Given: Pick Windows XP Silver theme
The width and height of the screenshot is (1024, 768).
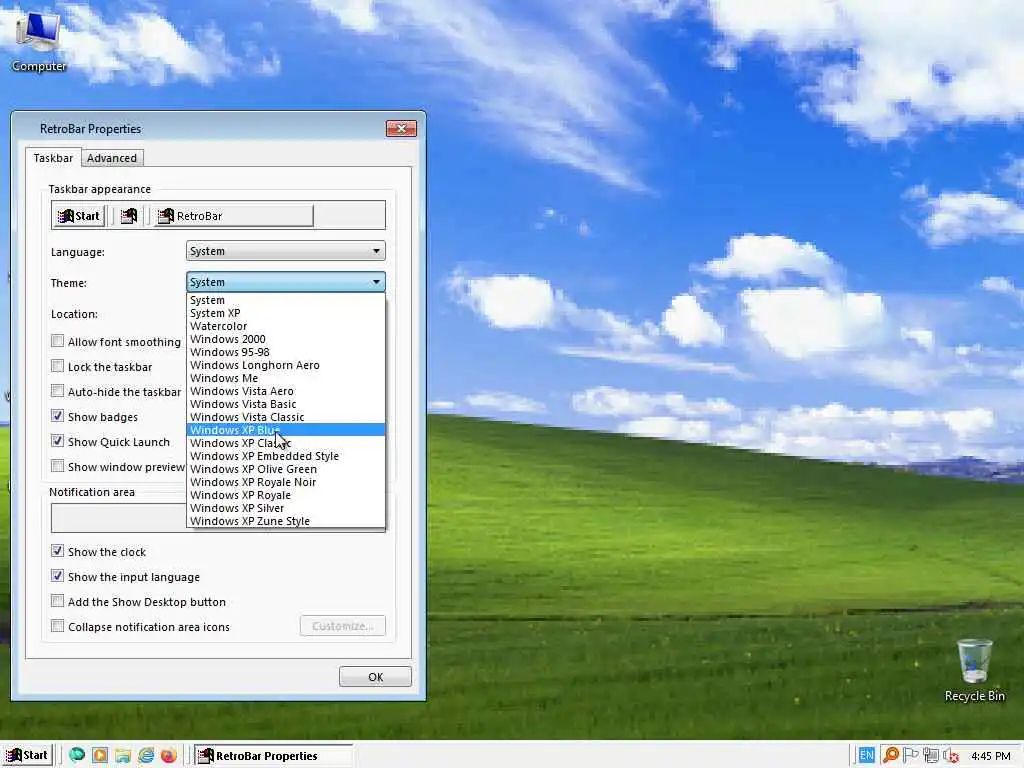Looking at the screenshot, I should tap(286, 508).
